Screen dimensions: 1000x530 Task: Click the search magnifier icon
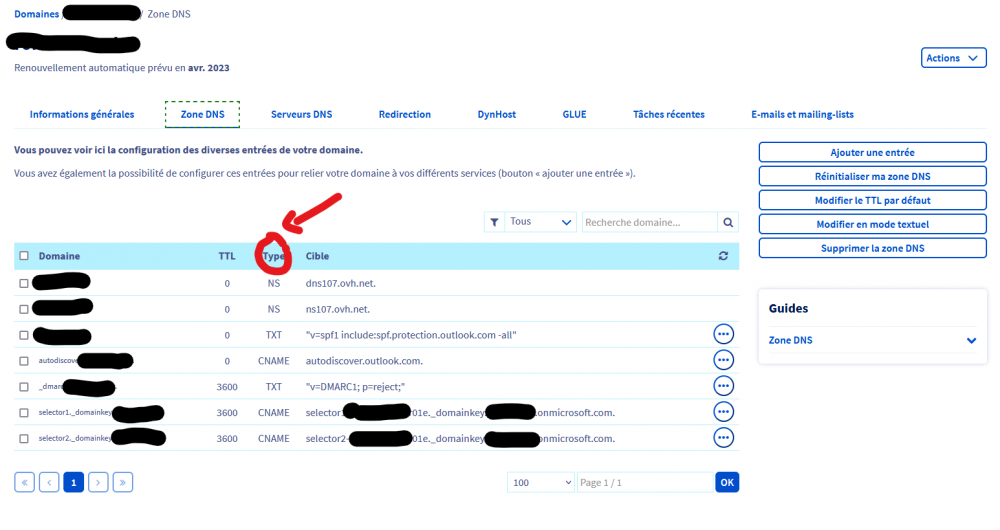pos(728,222)
